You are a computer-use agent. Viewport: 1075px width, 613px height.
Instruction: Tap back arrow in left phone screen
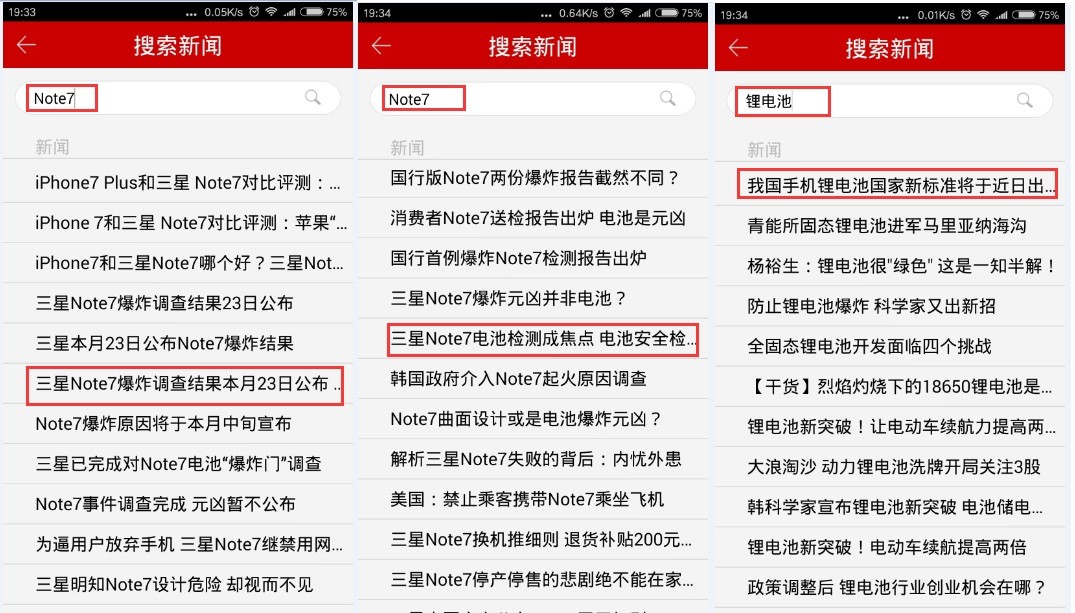click(26, 45)
